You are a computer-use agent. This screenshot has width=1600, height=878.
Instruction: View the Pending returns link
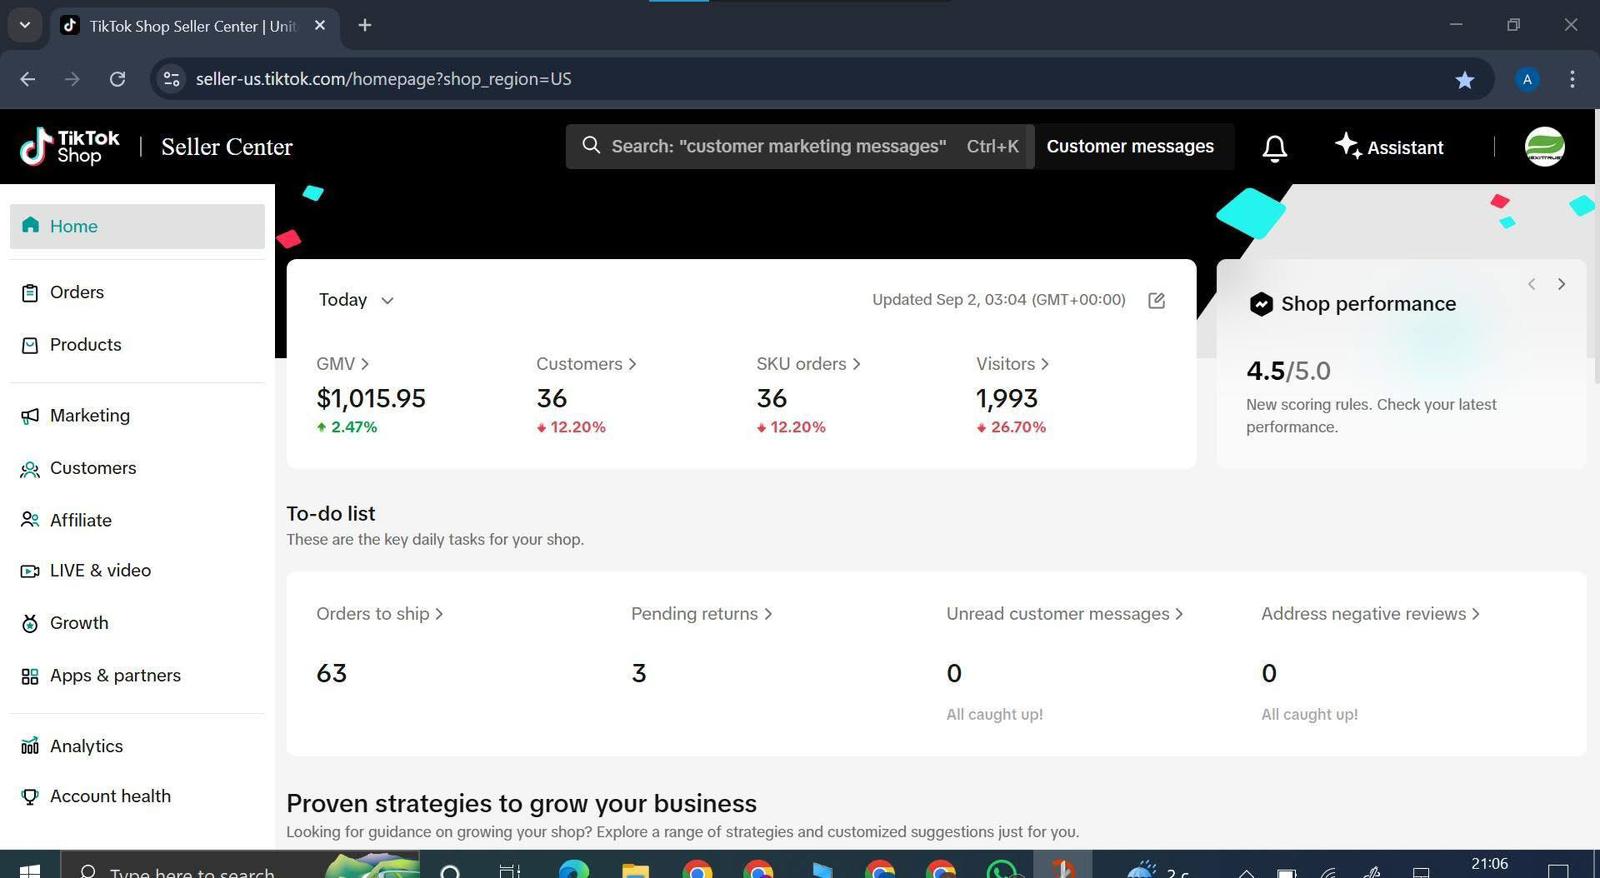pos(701,614)
